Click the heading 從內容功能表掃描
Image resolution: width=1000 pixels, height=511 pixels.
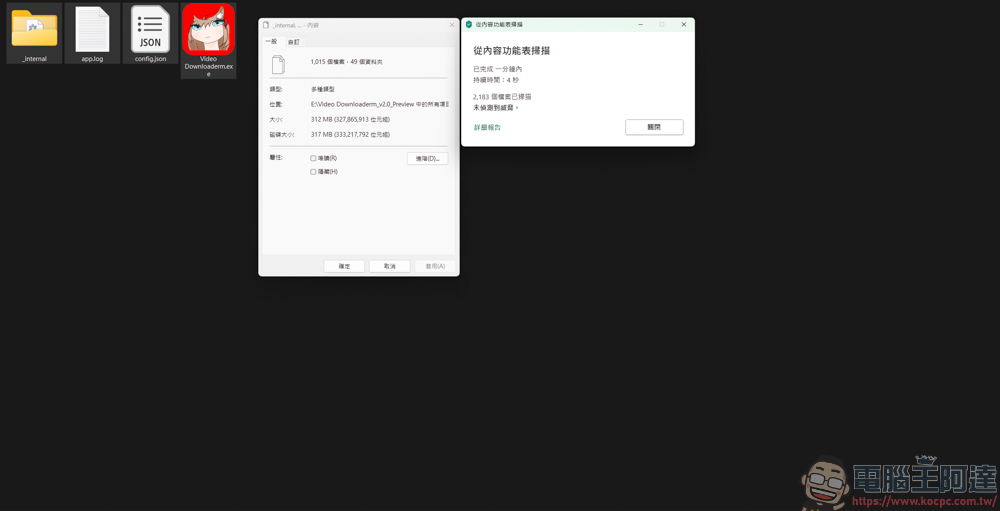(511, 50)
